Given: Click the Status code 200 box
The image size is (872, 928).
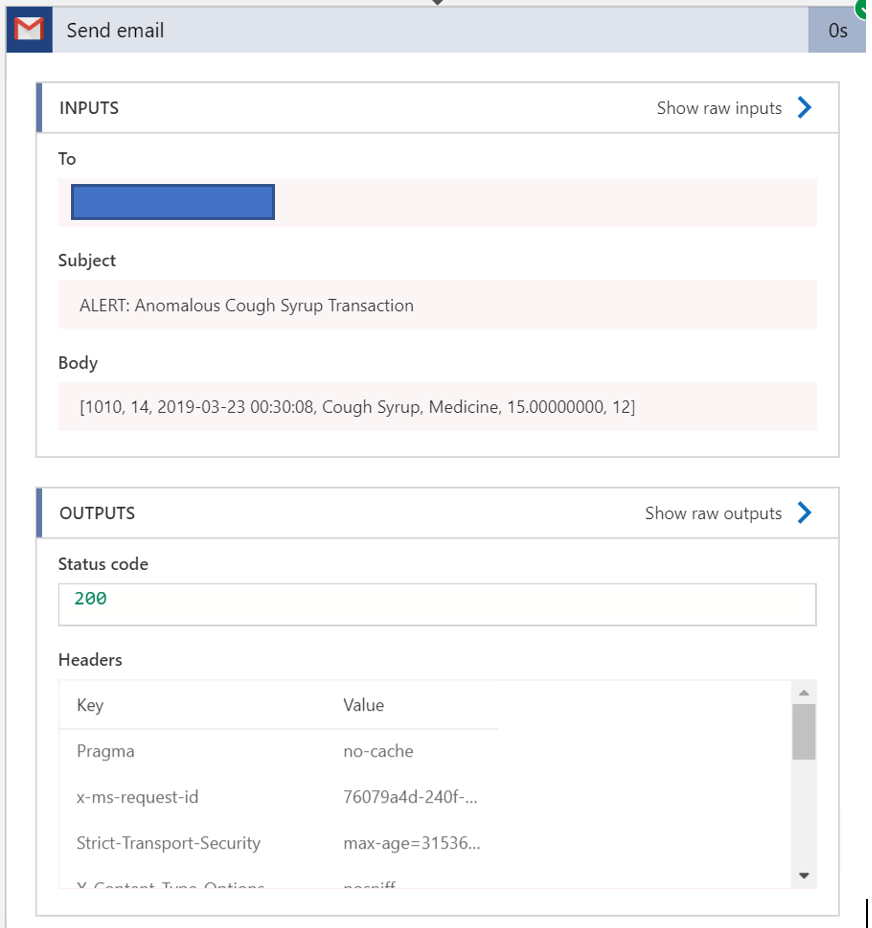Looking at the screenshot, I should coord(437,604).
